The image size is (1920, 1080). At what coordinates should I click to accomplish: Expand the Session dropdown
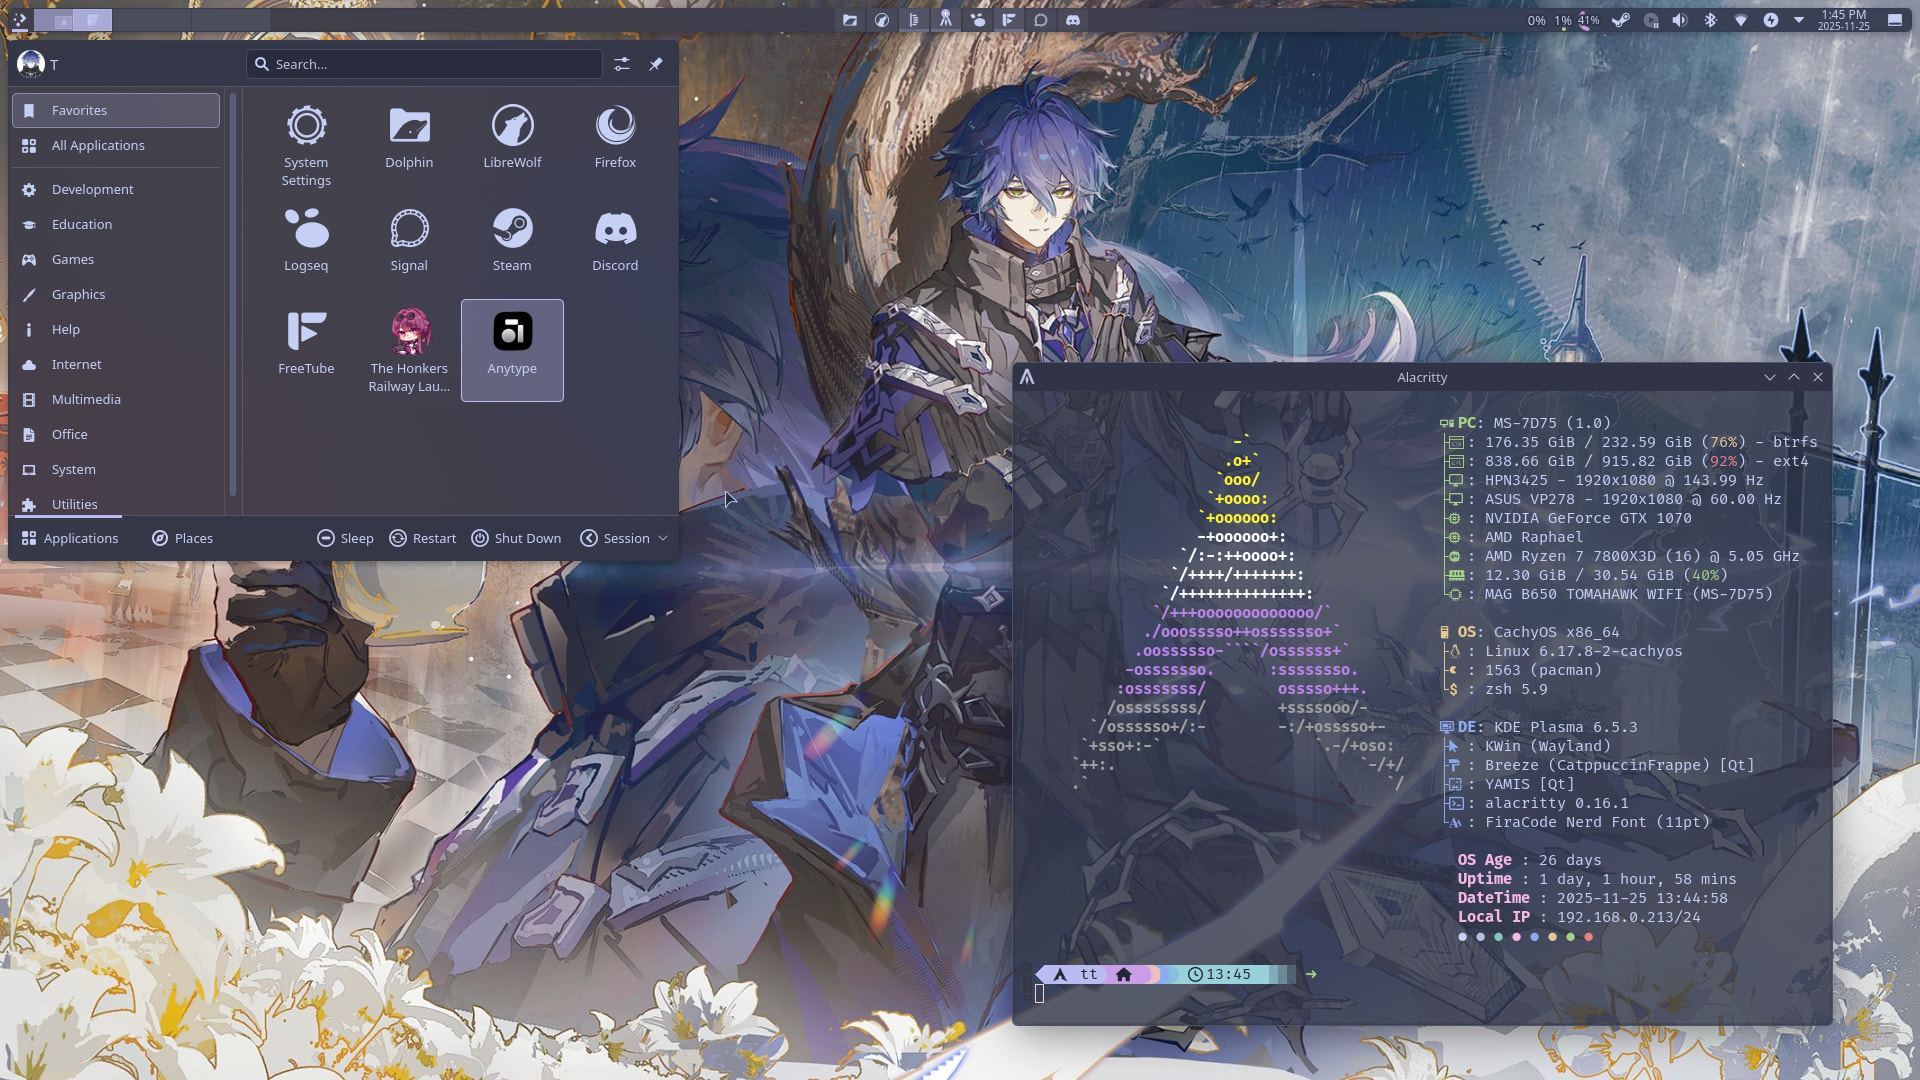click(625, 538)
